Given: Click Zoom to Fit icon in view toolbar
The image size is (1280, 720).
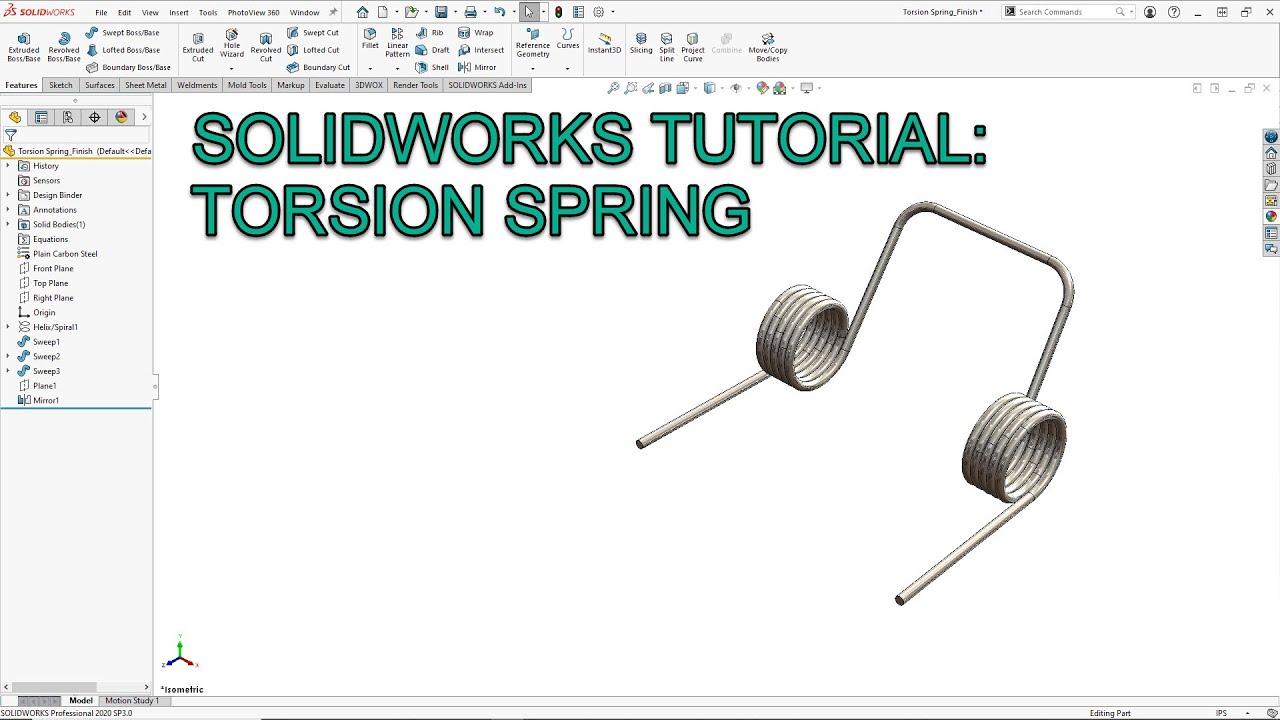Looking at the screenshot, I should pos(613,88).
